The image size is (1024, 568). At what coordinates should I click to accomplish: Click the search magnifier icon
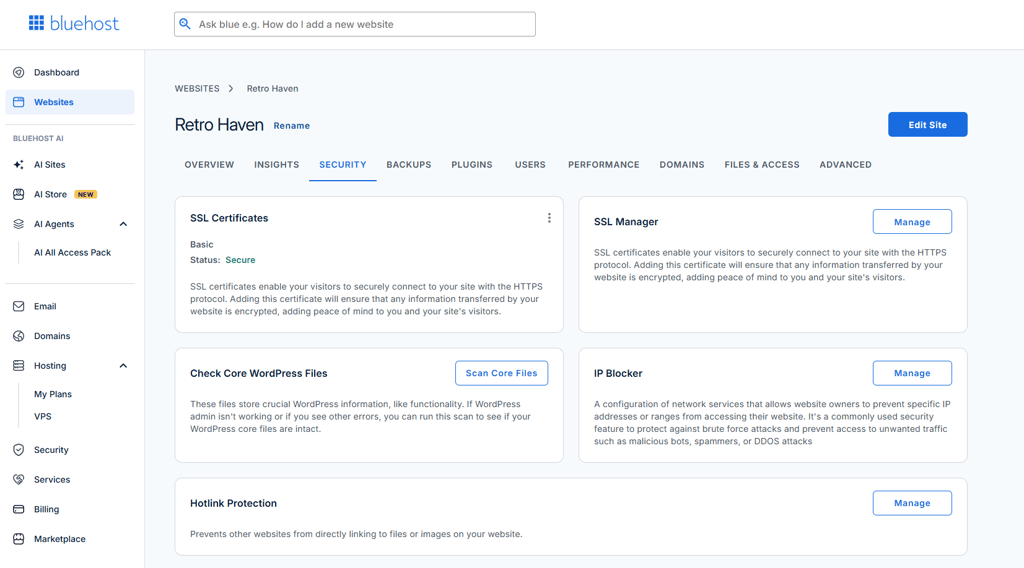(185, 24)
